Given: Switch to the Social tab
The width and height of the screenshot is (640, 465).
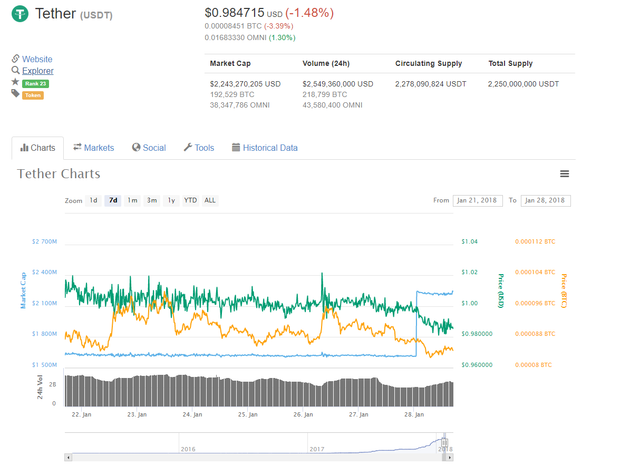Looking at the screenshot, I should click(x=149, y=148).
